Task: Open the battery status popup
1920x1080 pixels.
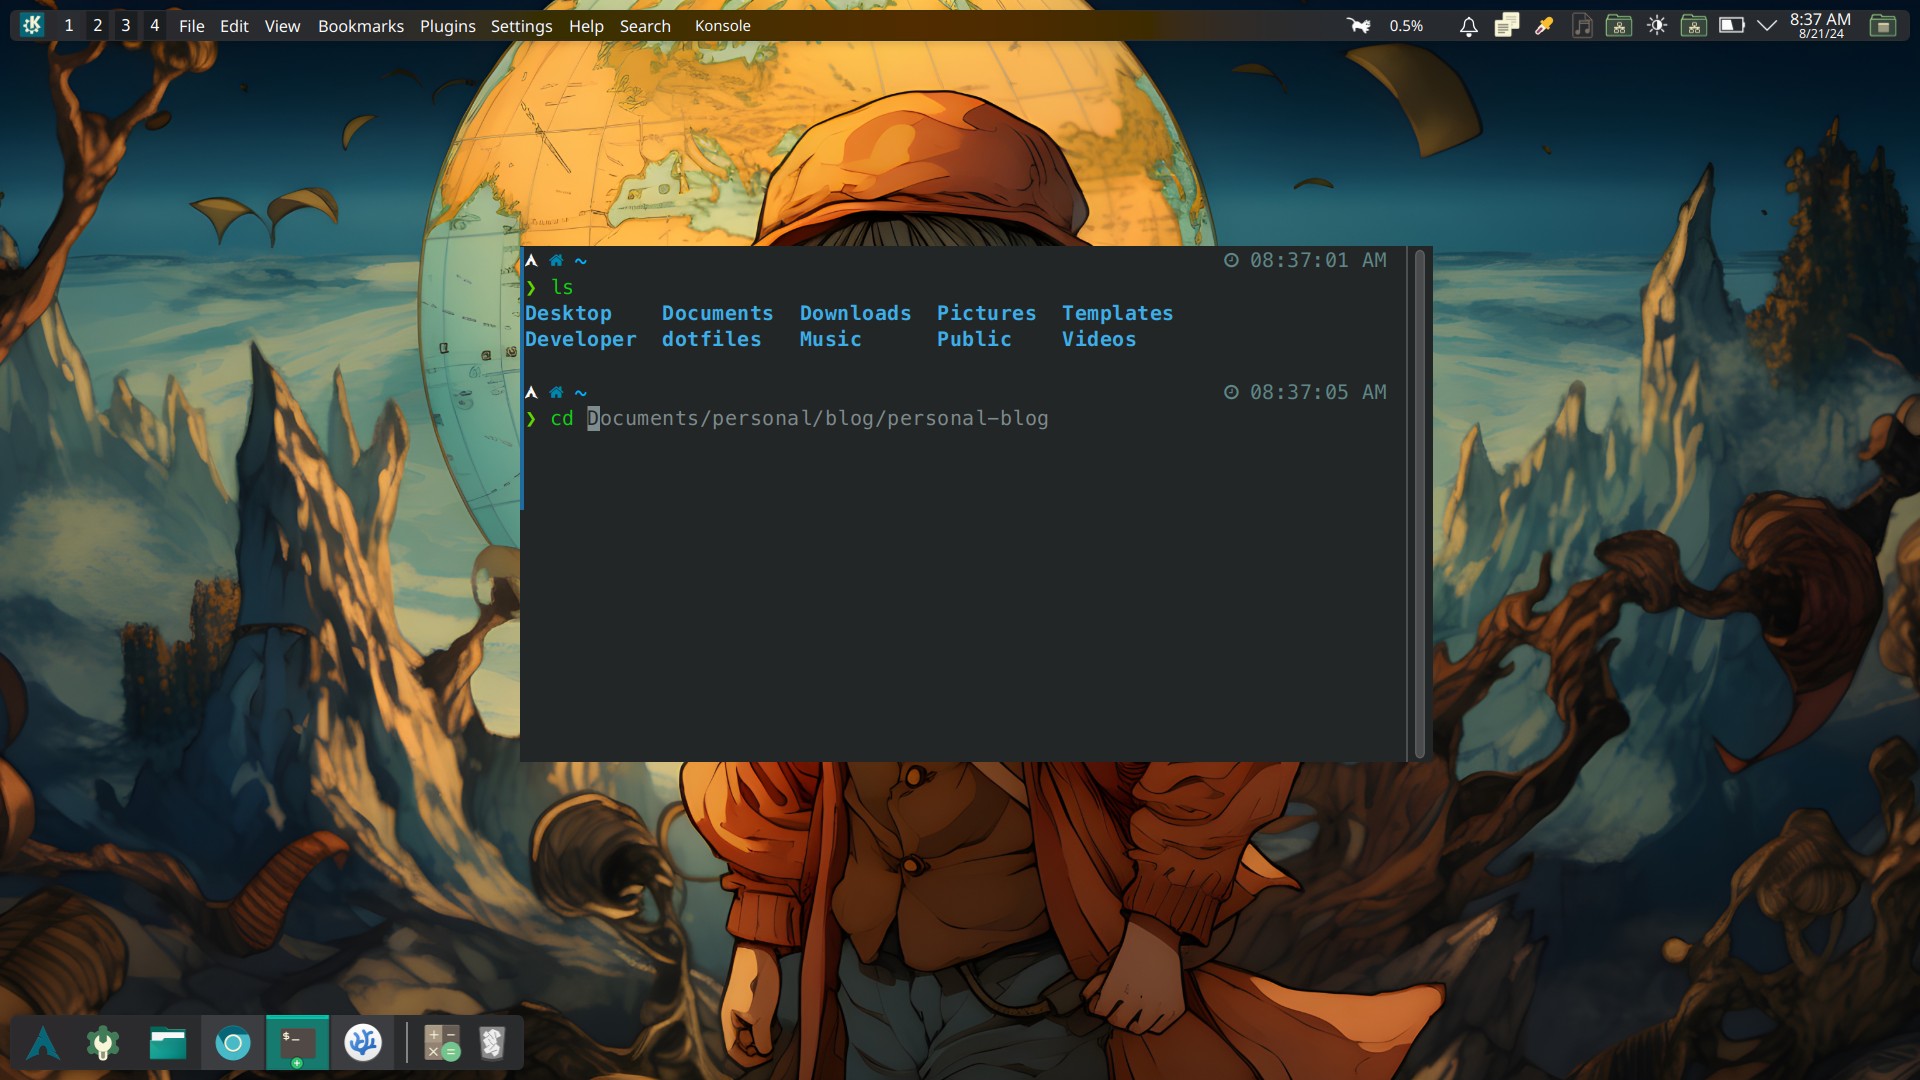Action: [x=1731, y=26]
